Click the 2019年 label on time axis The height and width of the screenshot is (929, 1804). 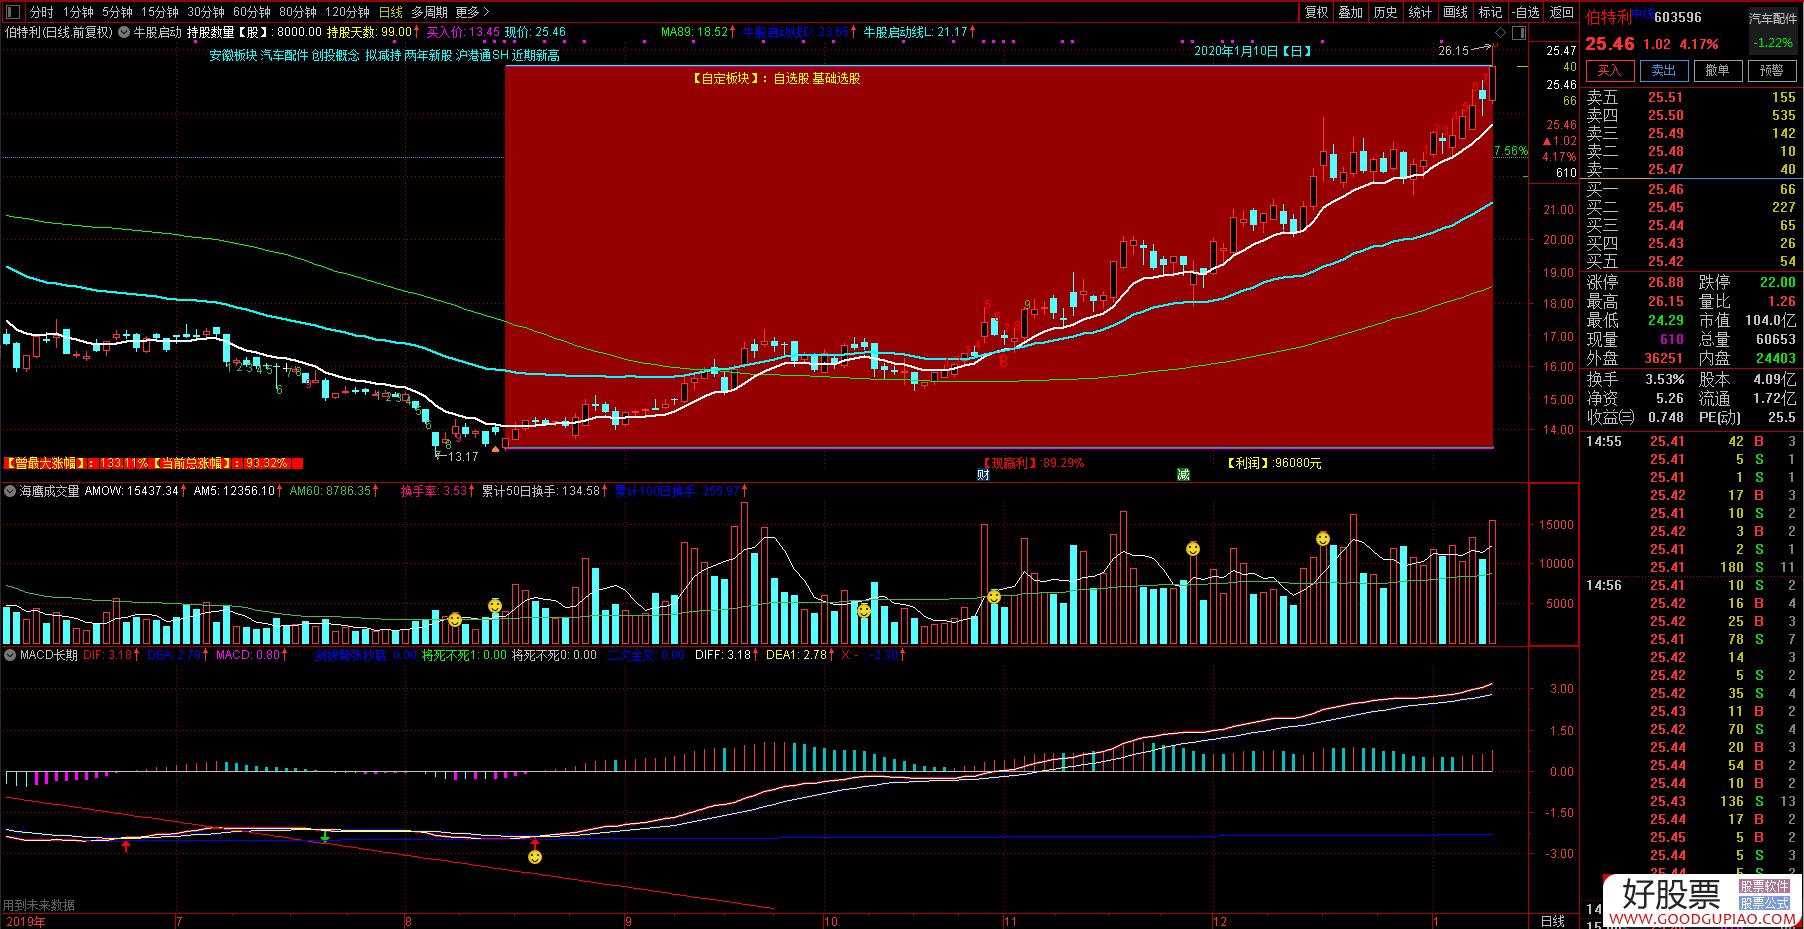tap(24, 921)
